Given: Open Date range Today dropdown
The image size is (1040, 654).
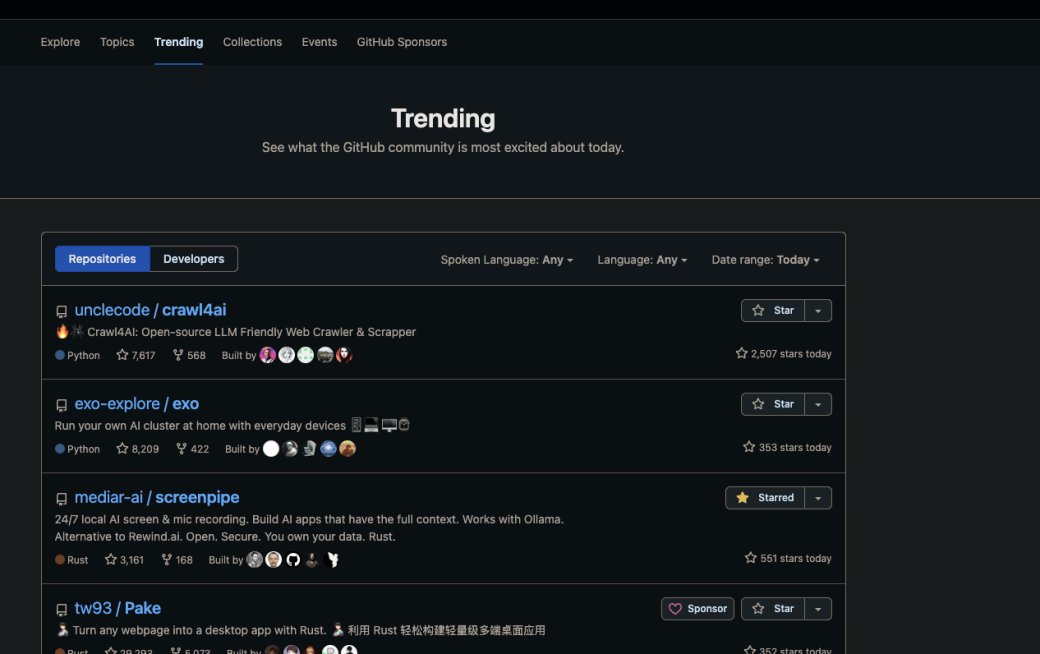Looking at the screenshot, I should [765, 260].
